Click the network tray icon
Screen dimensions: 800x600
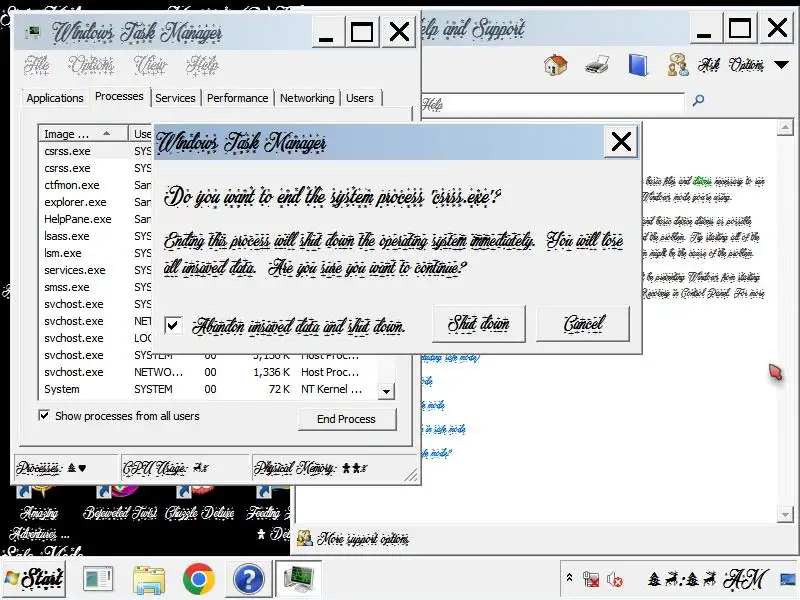[591, 579]
